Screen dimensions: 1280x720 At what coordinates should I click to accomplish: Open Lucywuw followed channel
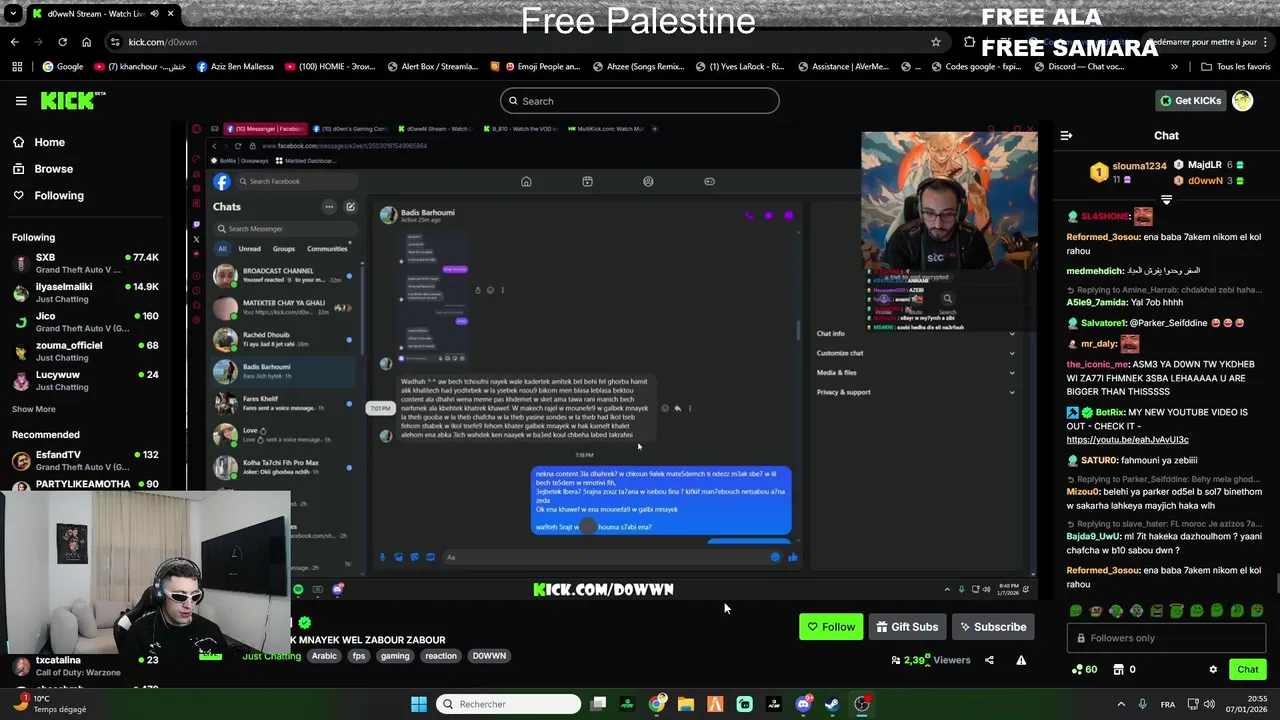(85, 380)
